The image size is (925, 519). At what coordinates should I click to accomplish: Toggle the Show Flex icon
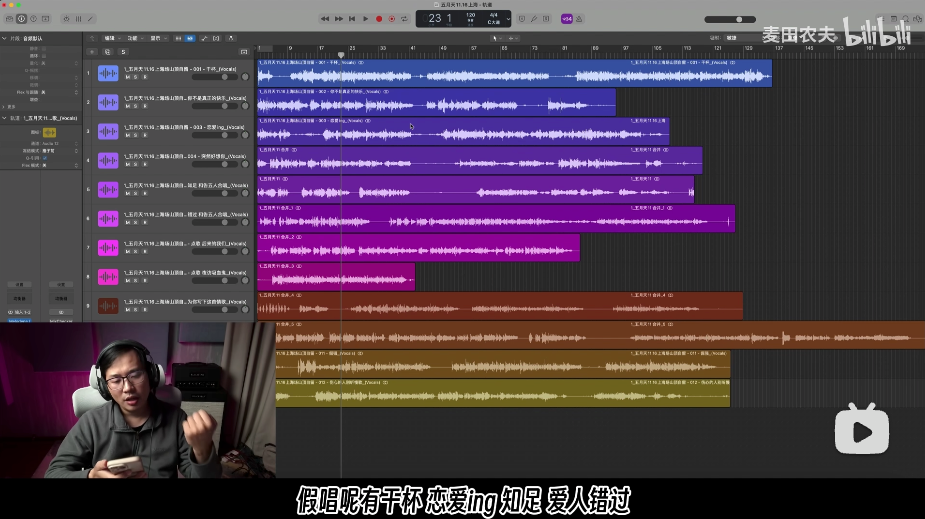coord(217,38)
